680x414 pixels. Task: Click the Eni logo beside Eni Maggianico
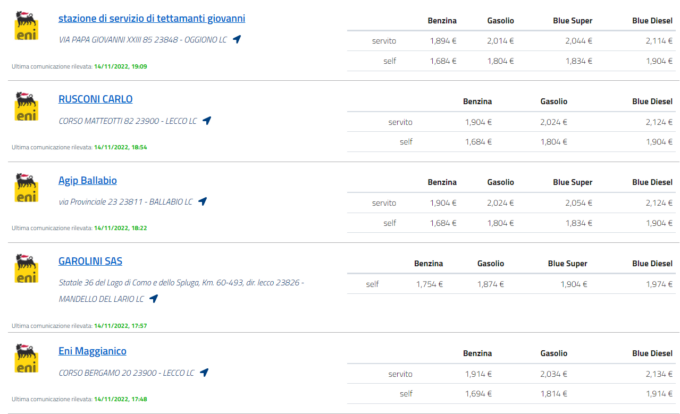click(26, 358)
